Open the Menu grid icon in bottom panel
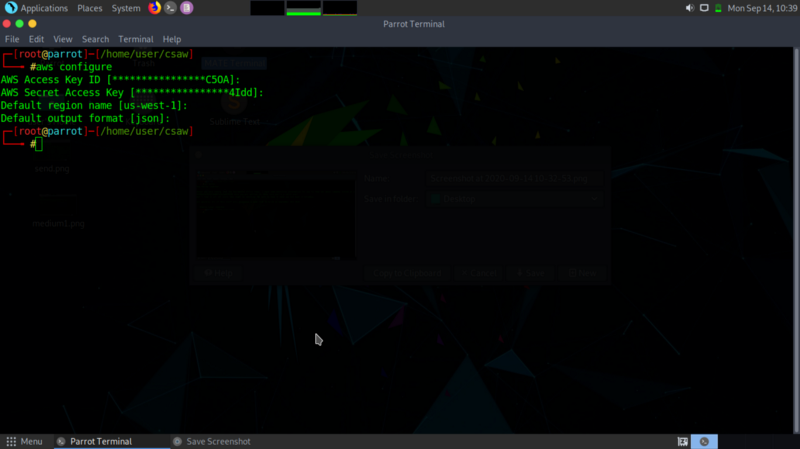800x449 pixels. click(11, 441)
